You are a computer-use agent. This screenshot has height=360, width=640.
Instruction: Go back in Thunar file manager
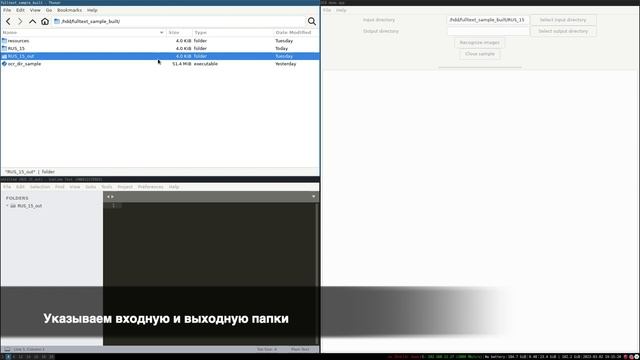pyautogui.click(x=8, y=21)
